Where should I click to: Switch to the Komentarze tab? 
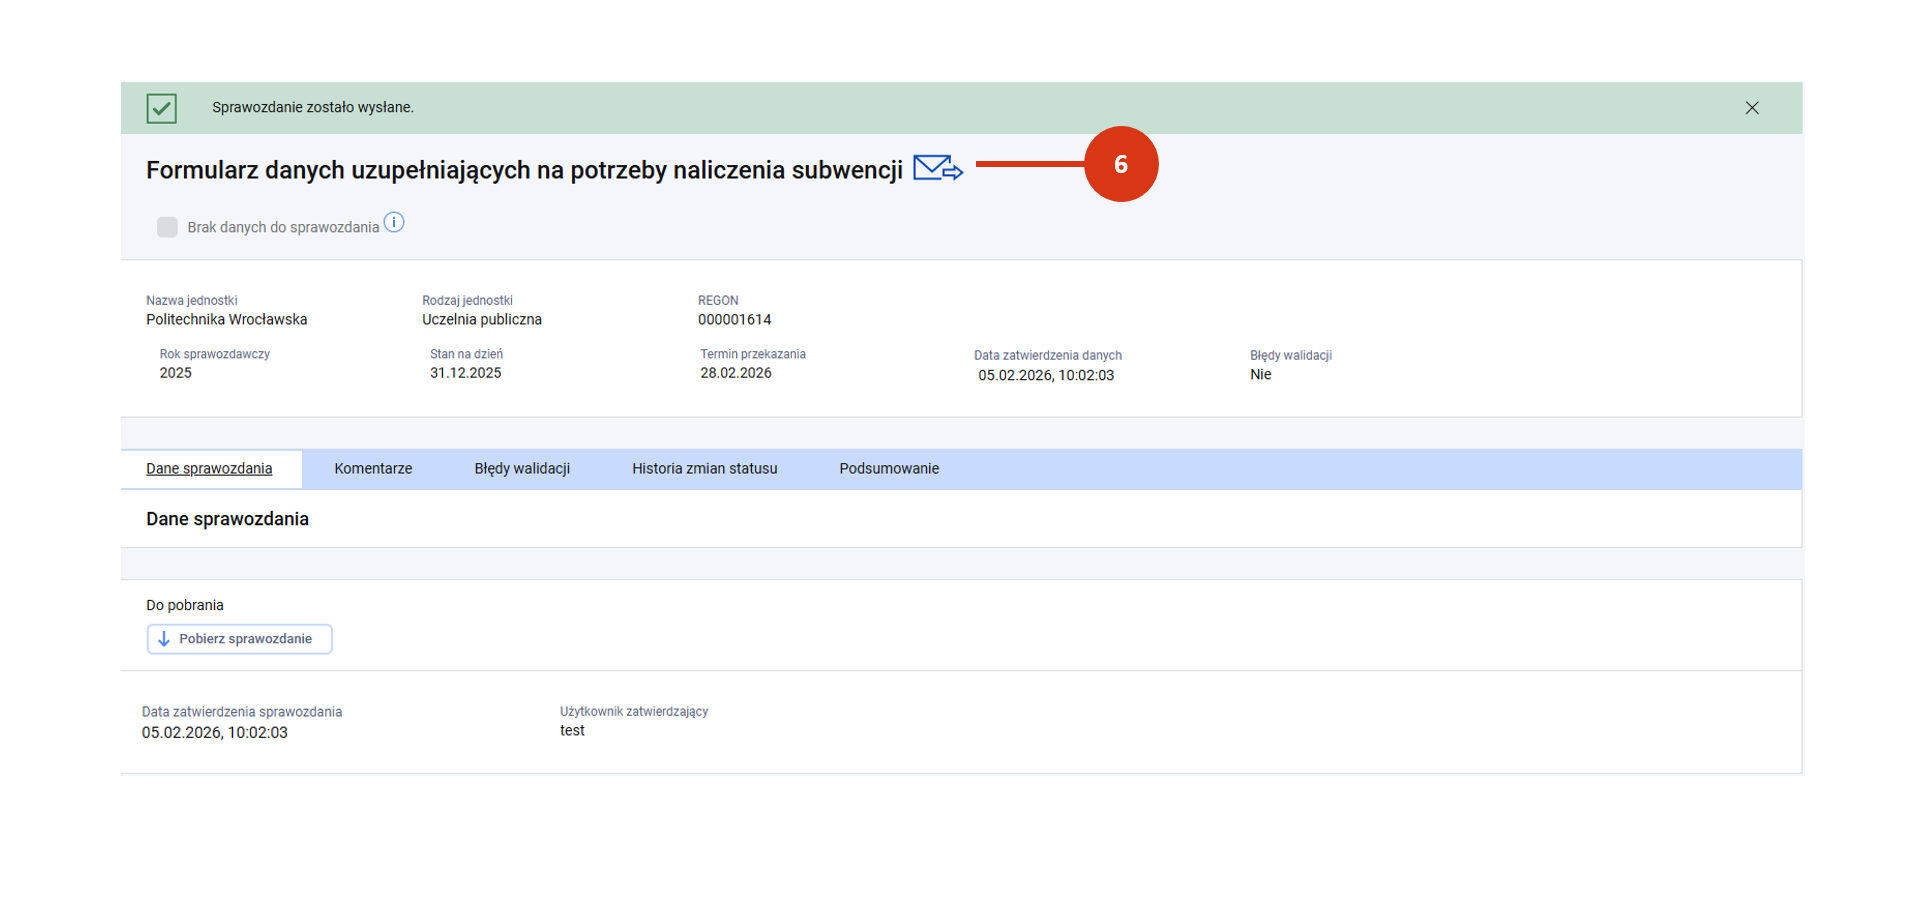(x=373, y=469)
